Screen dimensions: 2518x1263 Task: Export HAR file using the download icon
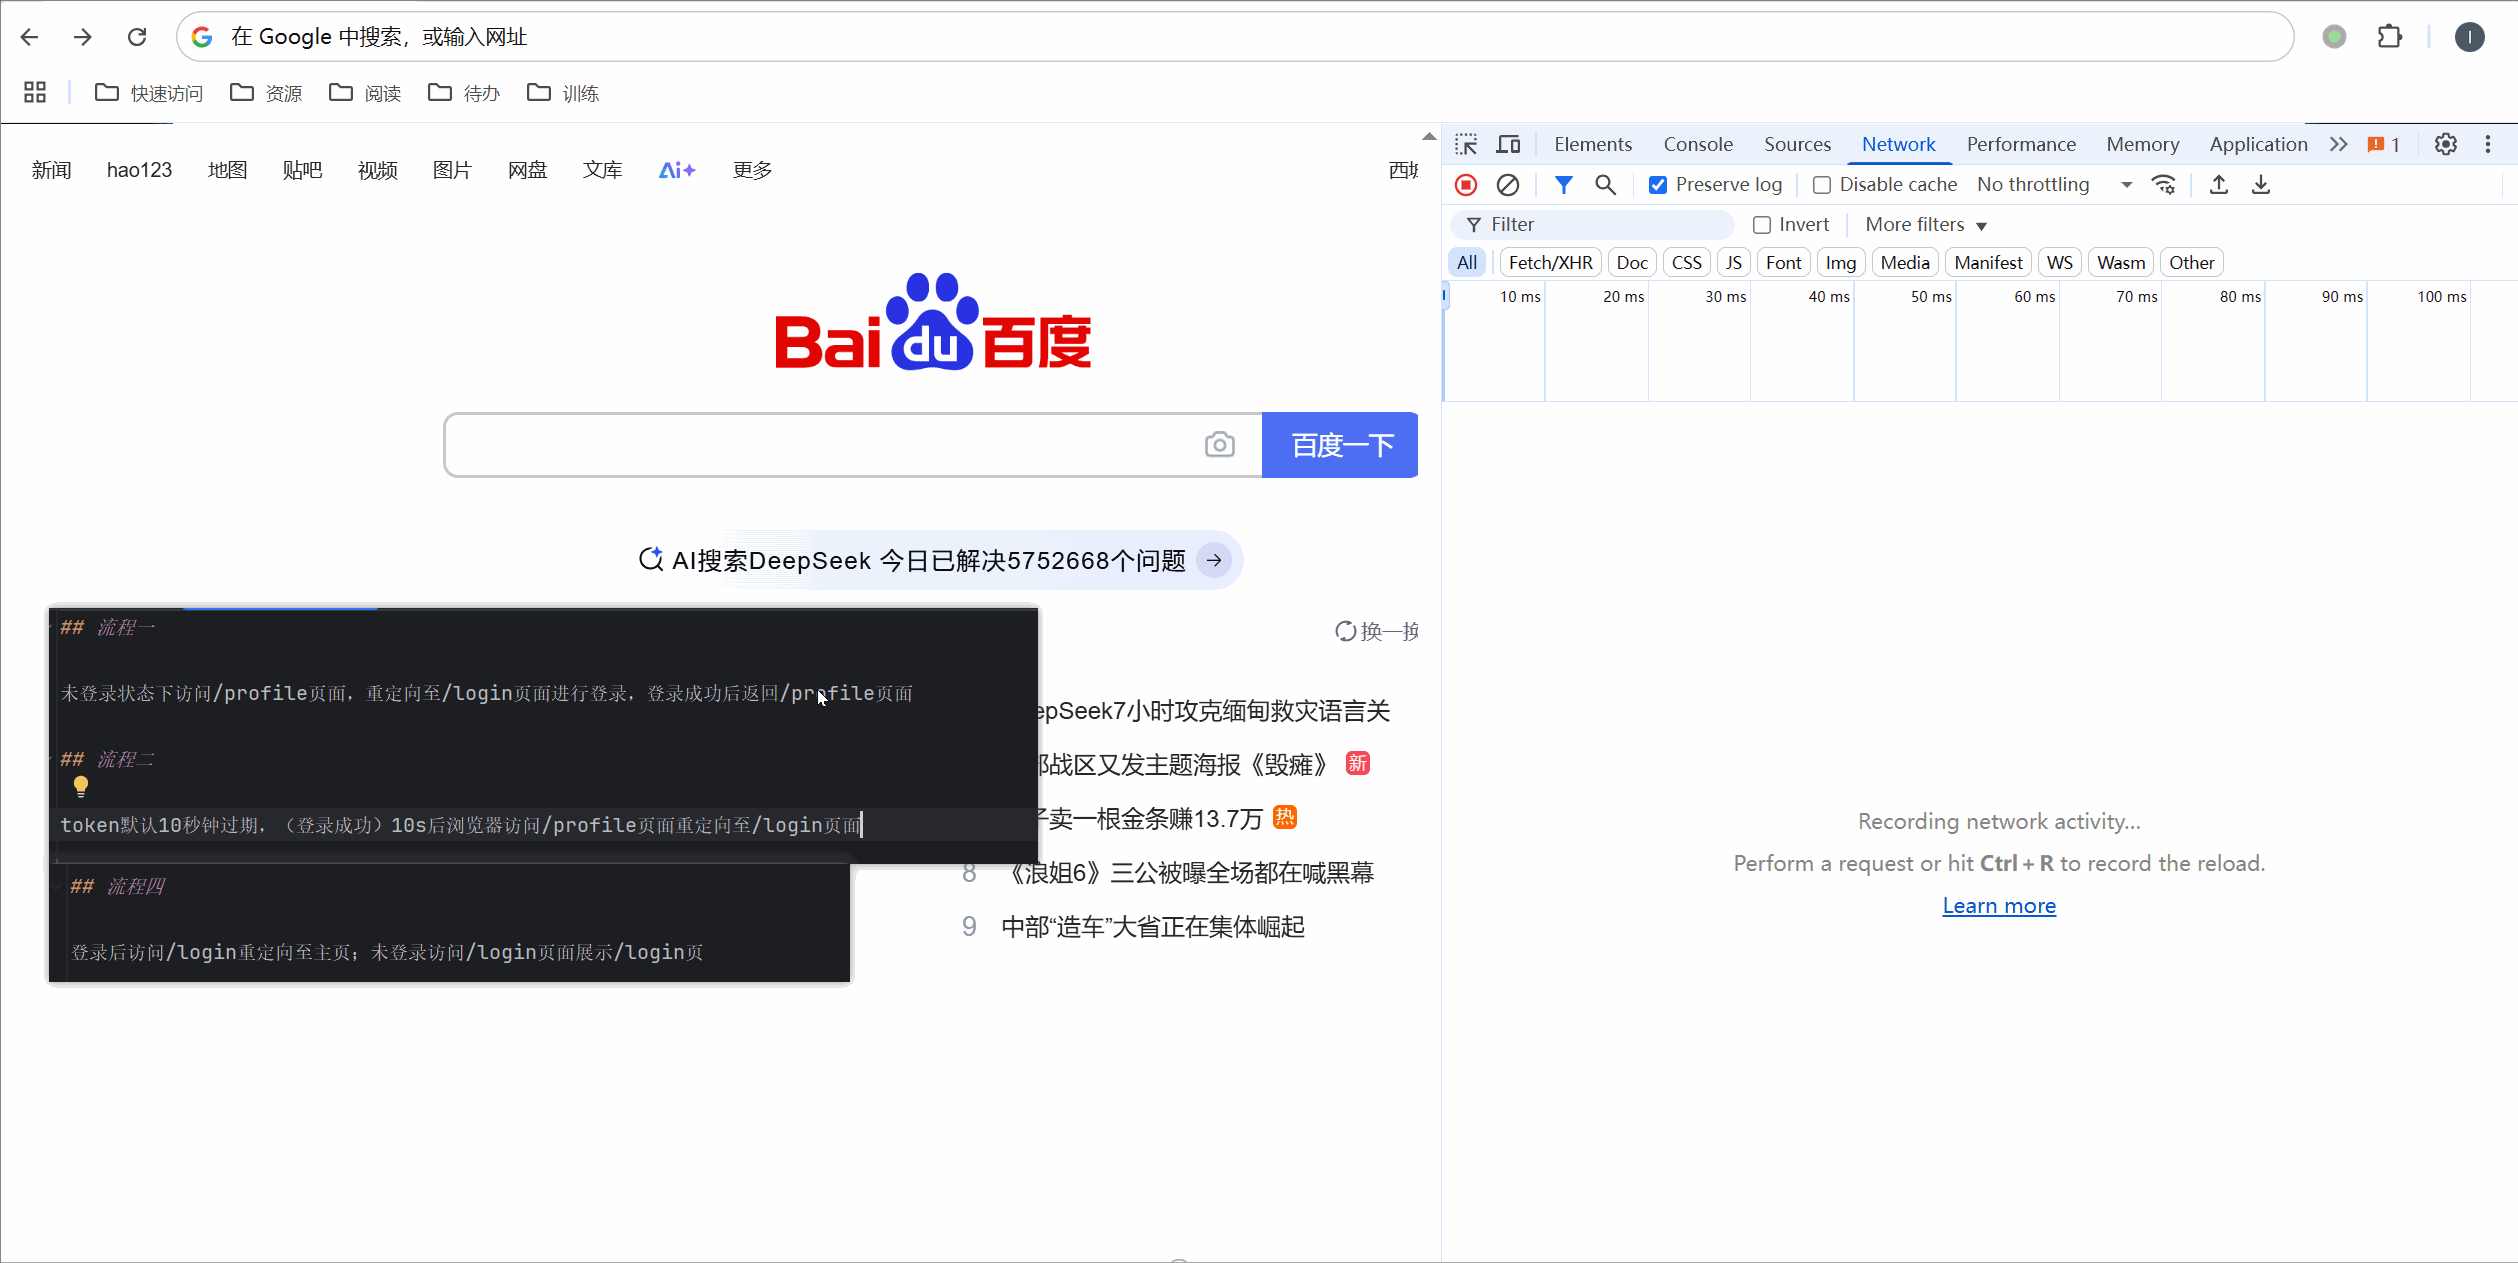coord(2260,185)
